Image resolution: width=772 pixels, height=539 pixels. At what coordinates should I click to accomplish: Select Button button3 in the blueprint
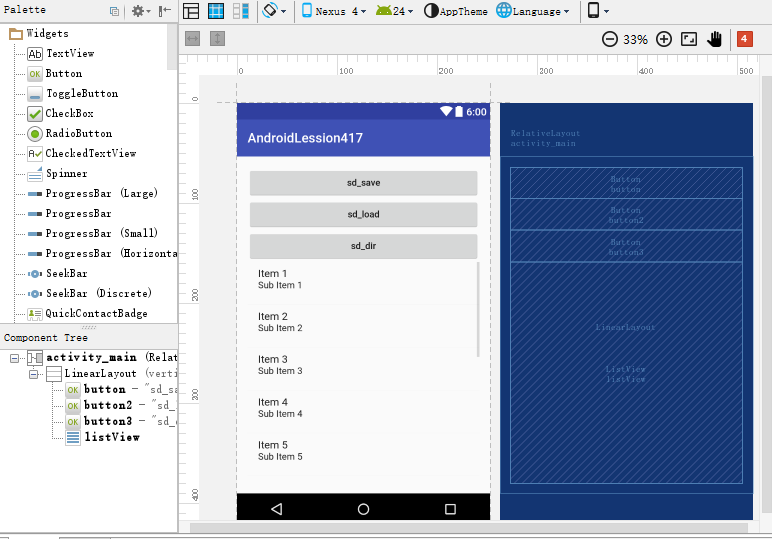(626, 247)
